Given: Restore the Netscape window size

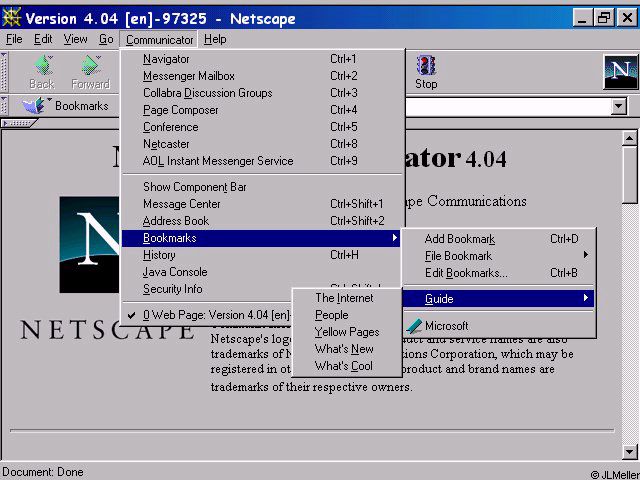Looking at the screenshot, I should click(604, 18).
